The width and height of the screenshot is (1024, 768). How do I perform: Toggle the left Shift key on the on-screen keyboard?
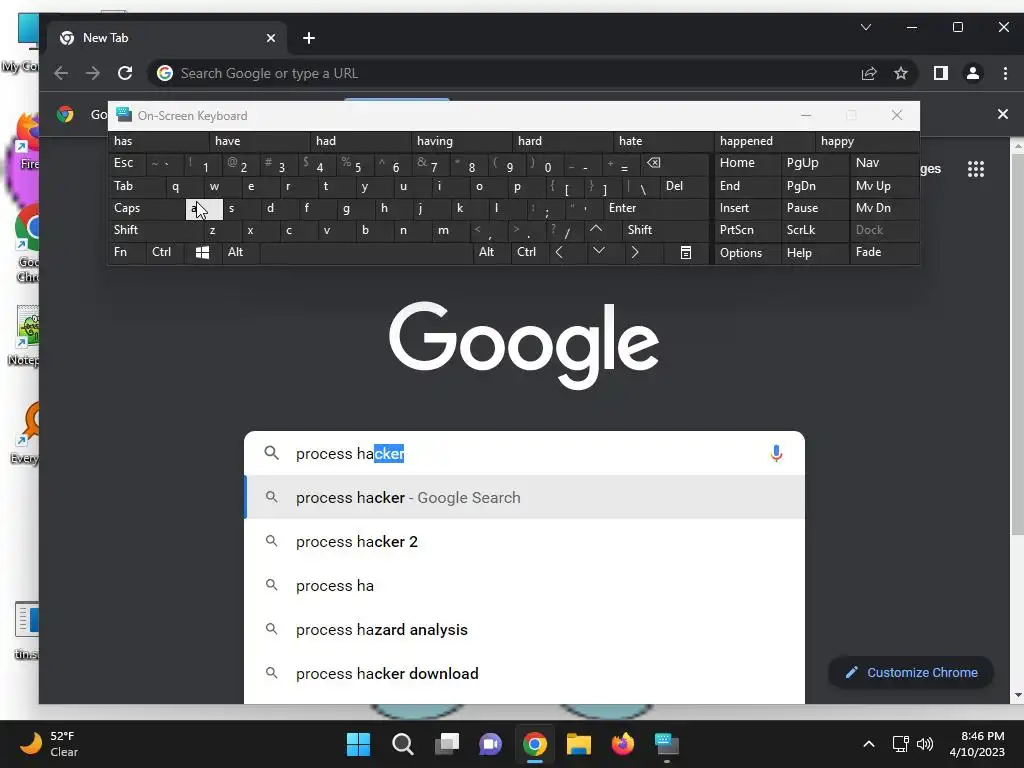click(x=157, y=230)
